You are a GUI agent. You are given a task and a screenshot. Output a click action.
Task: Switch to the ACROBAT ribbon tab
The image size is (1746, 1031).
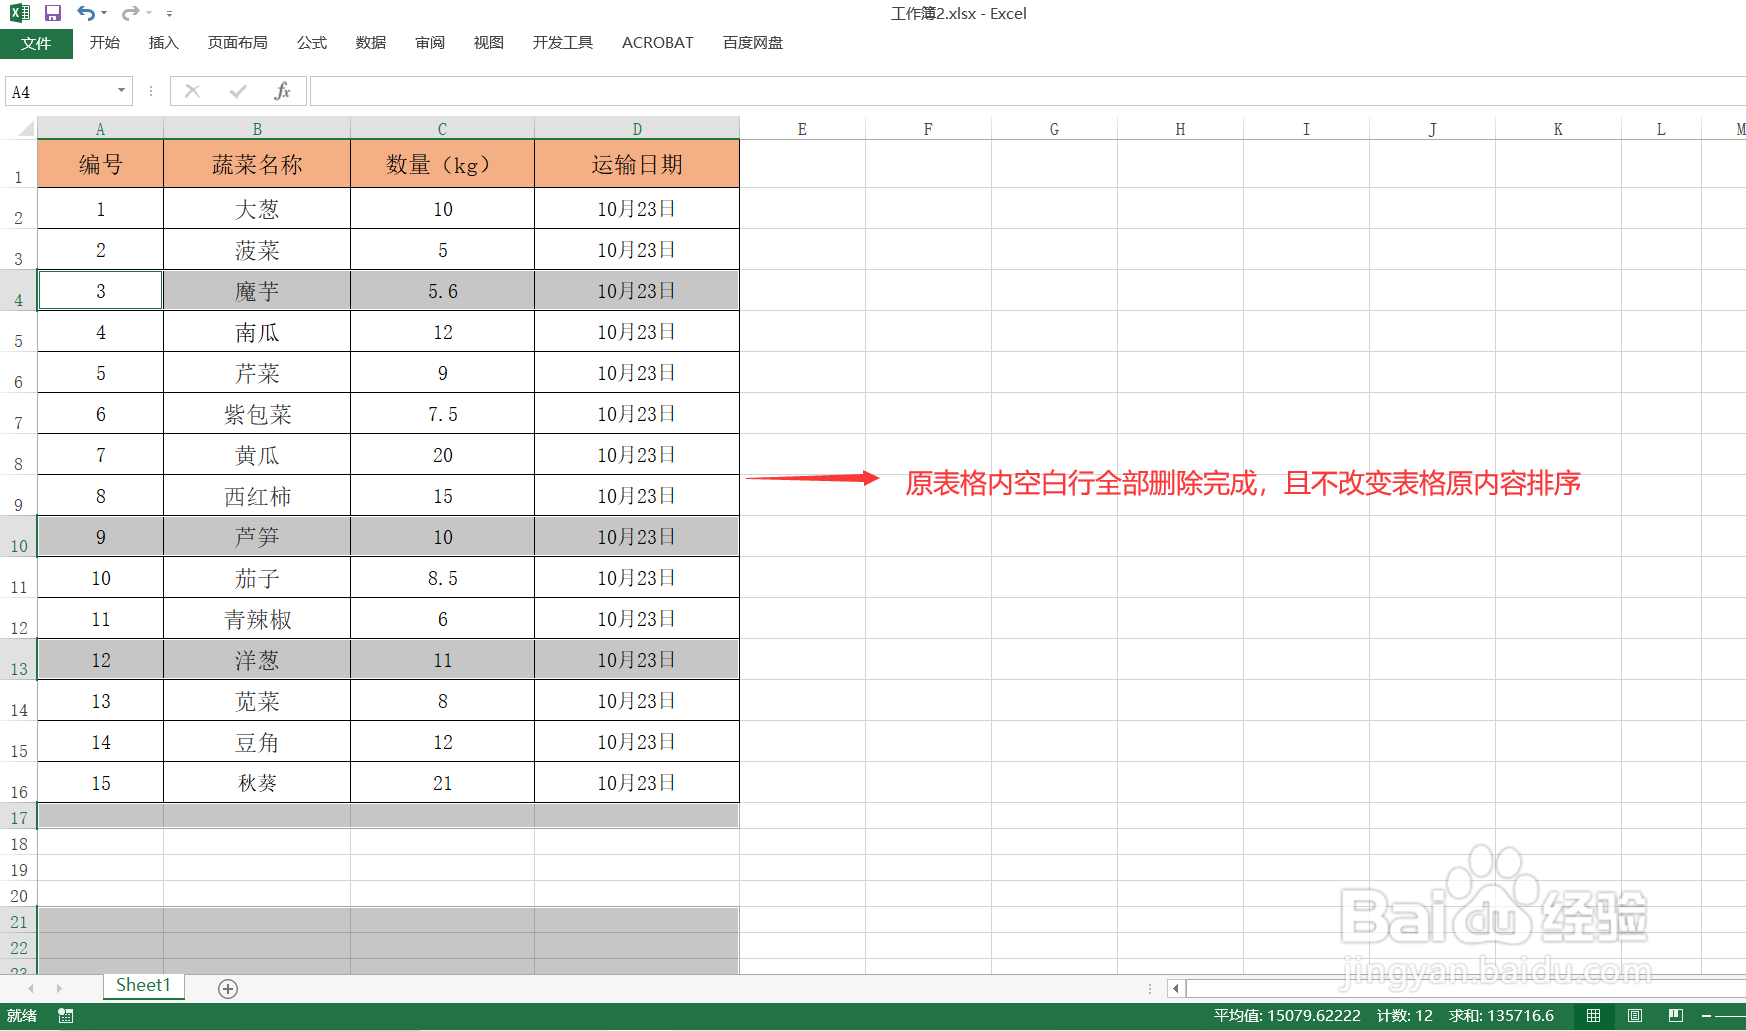[x=658, y=42]
